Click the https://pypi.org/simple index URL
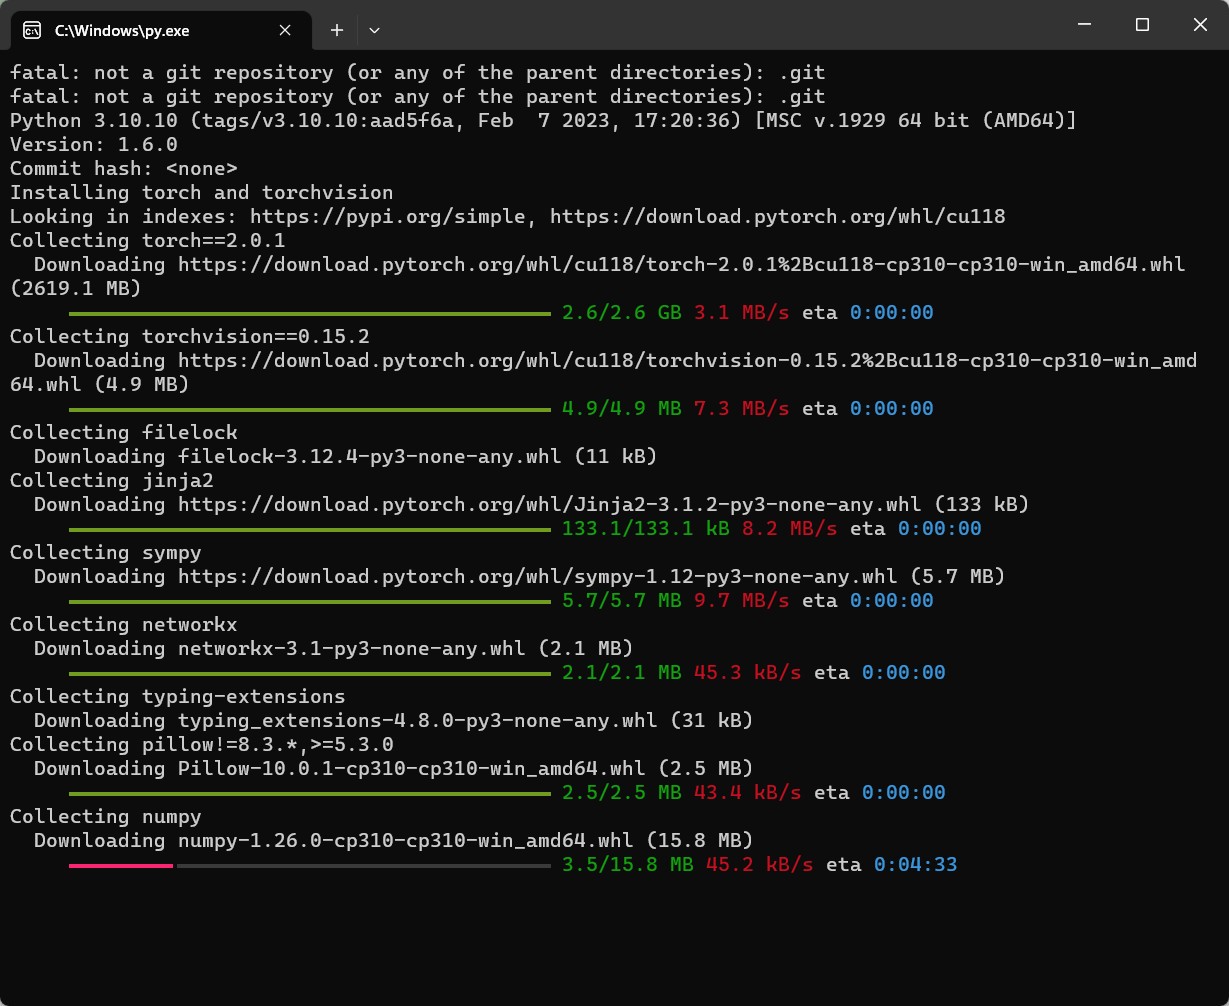The image size is (1229, 1006). 387,217
